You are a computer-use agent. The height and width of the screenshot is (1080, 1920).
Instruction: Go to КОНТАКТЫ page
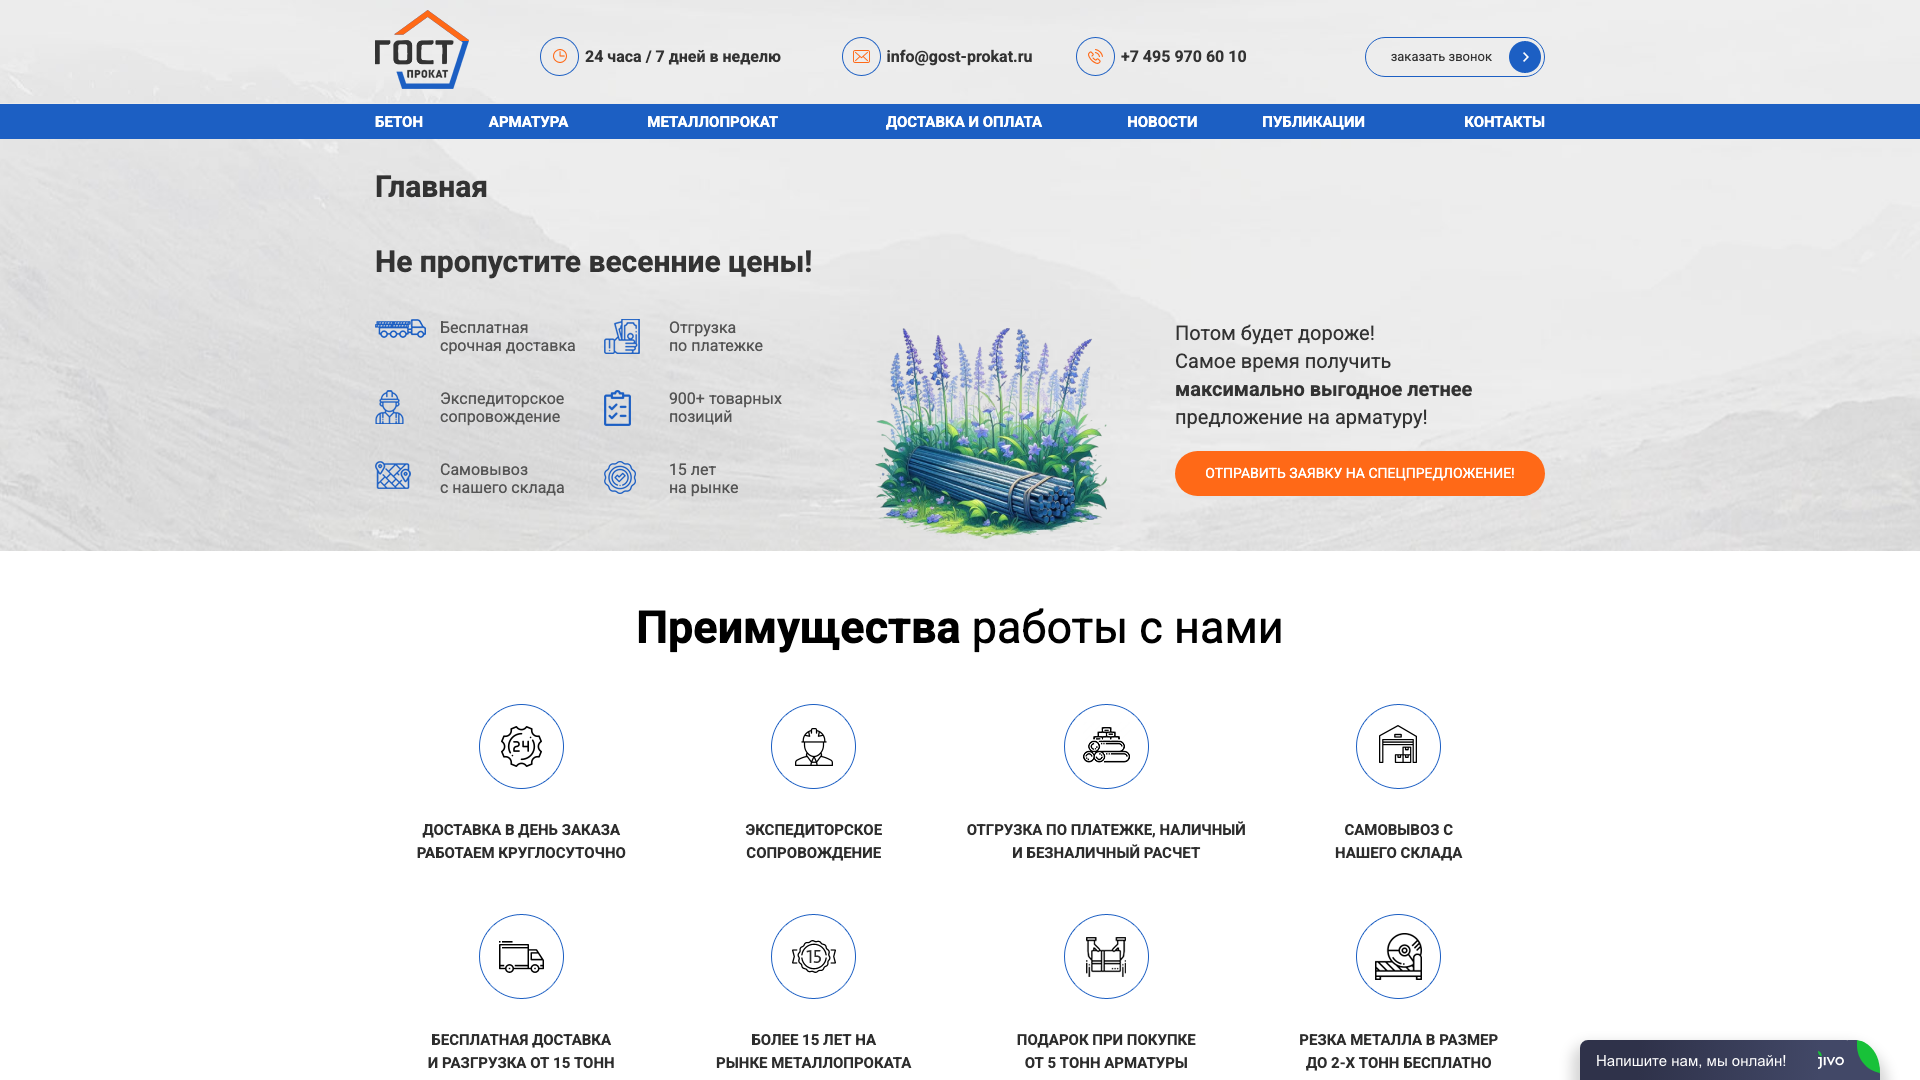click(x=1504, y=122)
